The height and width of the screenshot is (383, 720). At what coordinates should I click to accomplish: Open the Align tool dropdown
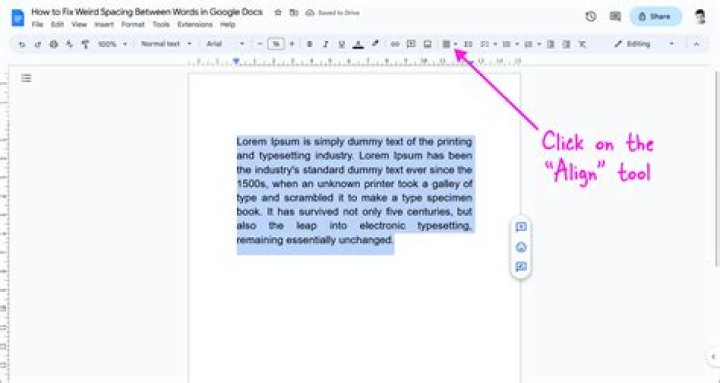click(450, 44)
